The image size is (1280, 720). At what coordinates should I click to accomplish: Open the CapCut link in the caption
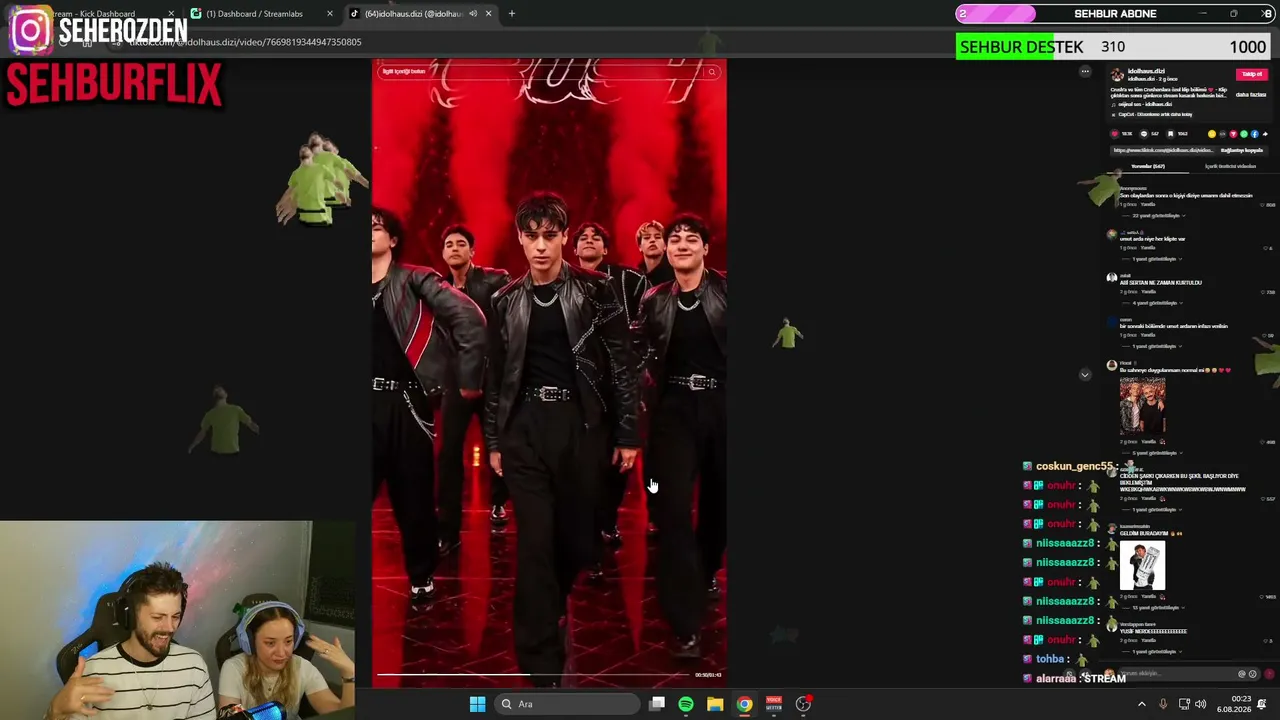[1154, 114]
